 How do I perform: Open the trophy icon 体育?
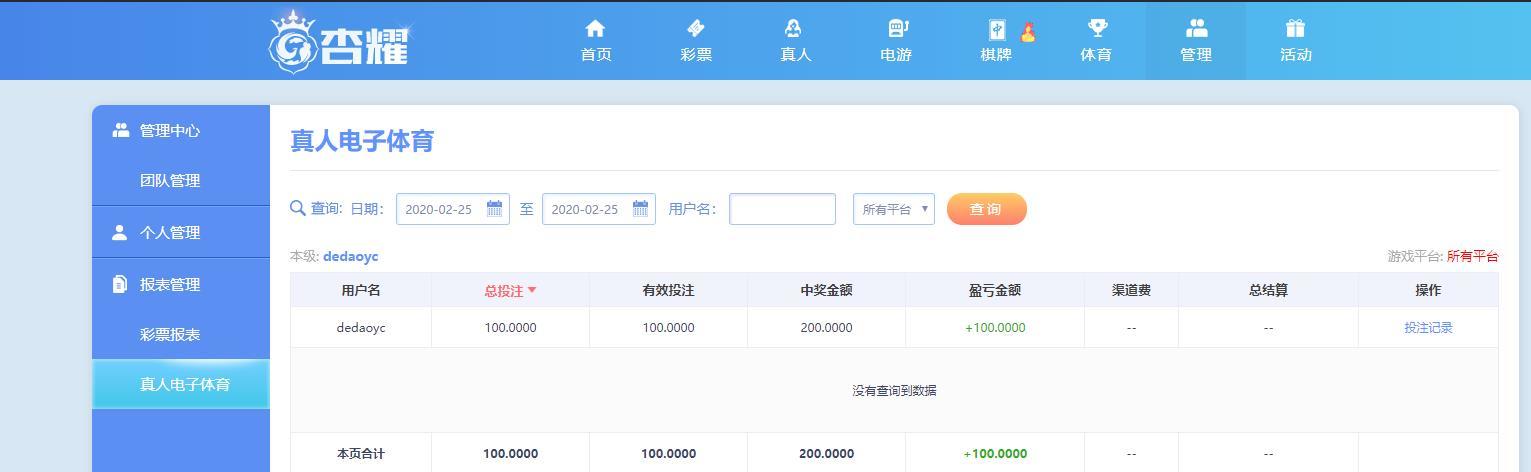pos(1096,29)
